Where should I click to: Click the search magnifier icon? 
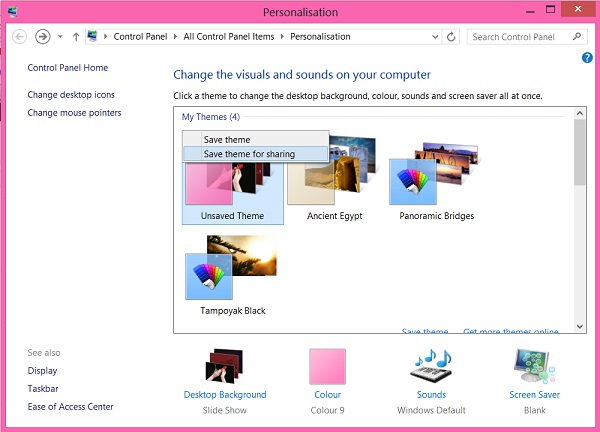coord(577,36)
